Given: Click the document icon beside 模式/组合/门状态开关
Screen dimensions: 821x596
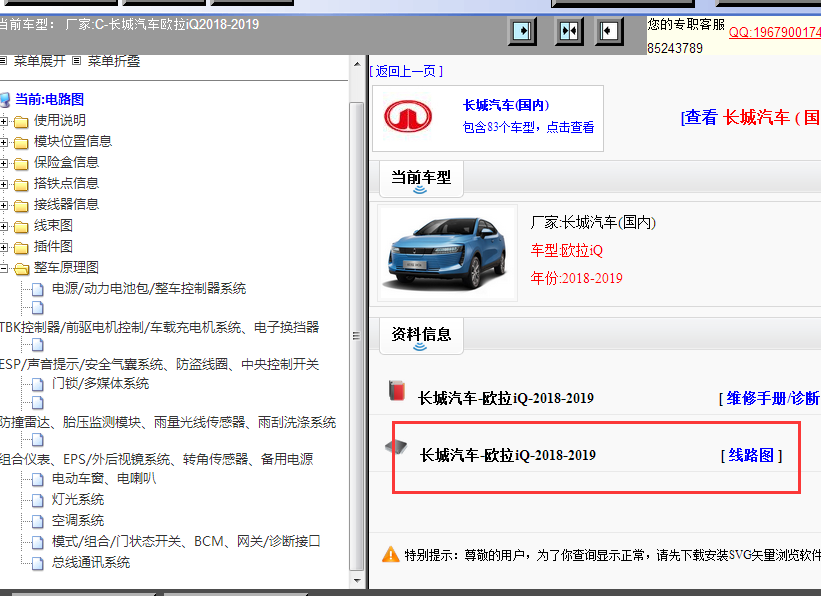Looking at the screenshot, I should click(38, 542).
